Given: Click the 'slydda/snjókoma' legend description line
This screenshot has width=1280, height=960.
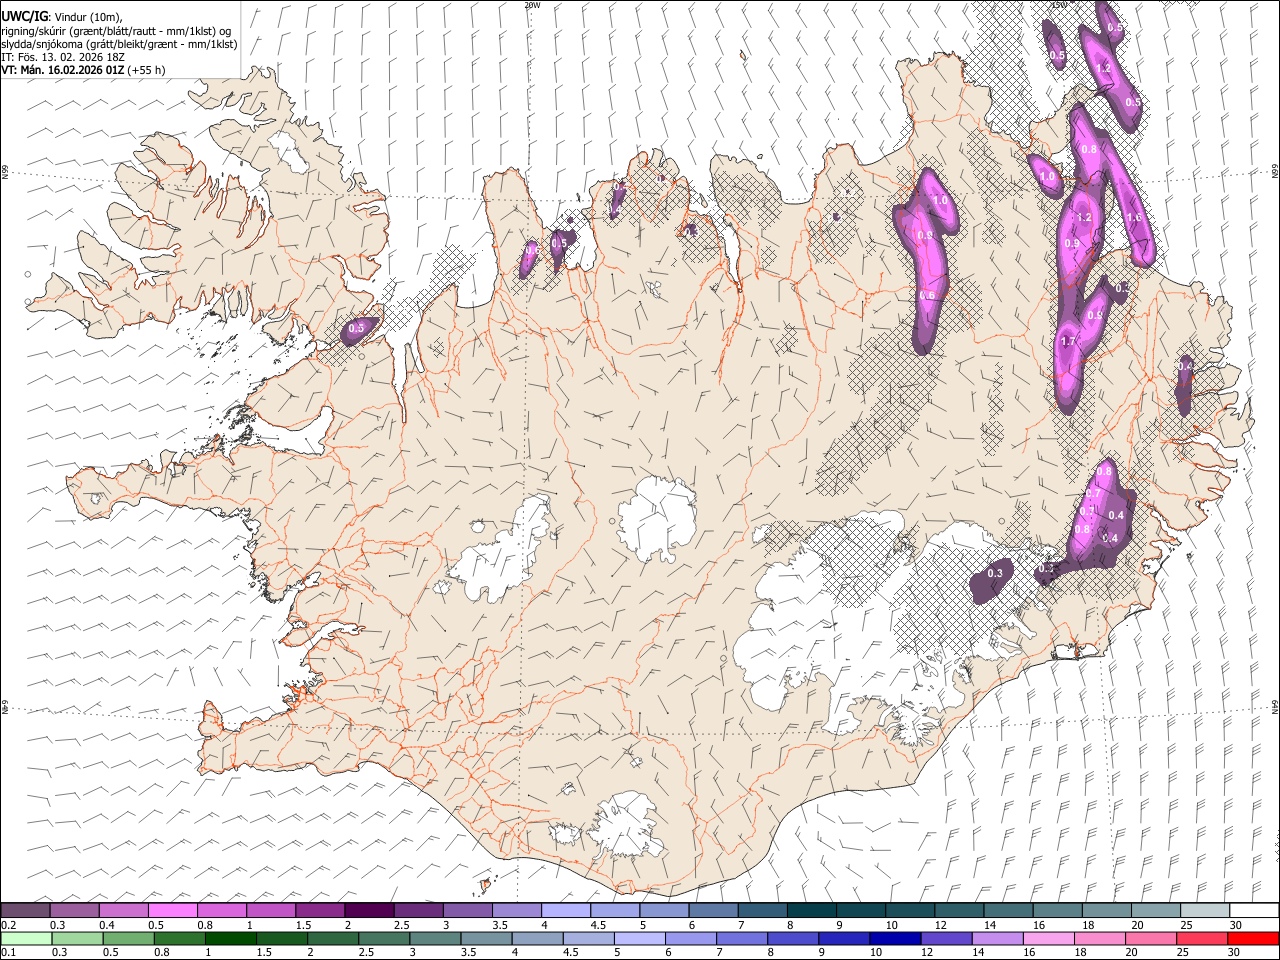Looking at the screenshot, I should coord(119,44).
